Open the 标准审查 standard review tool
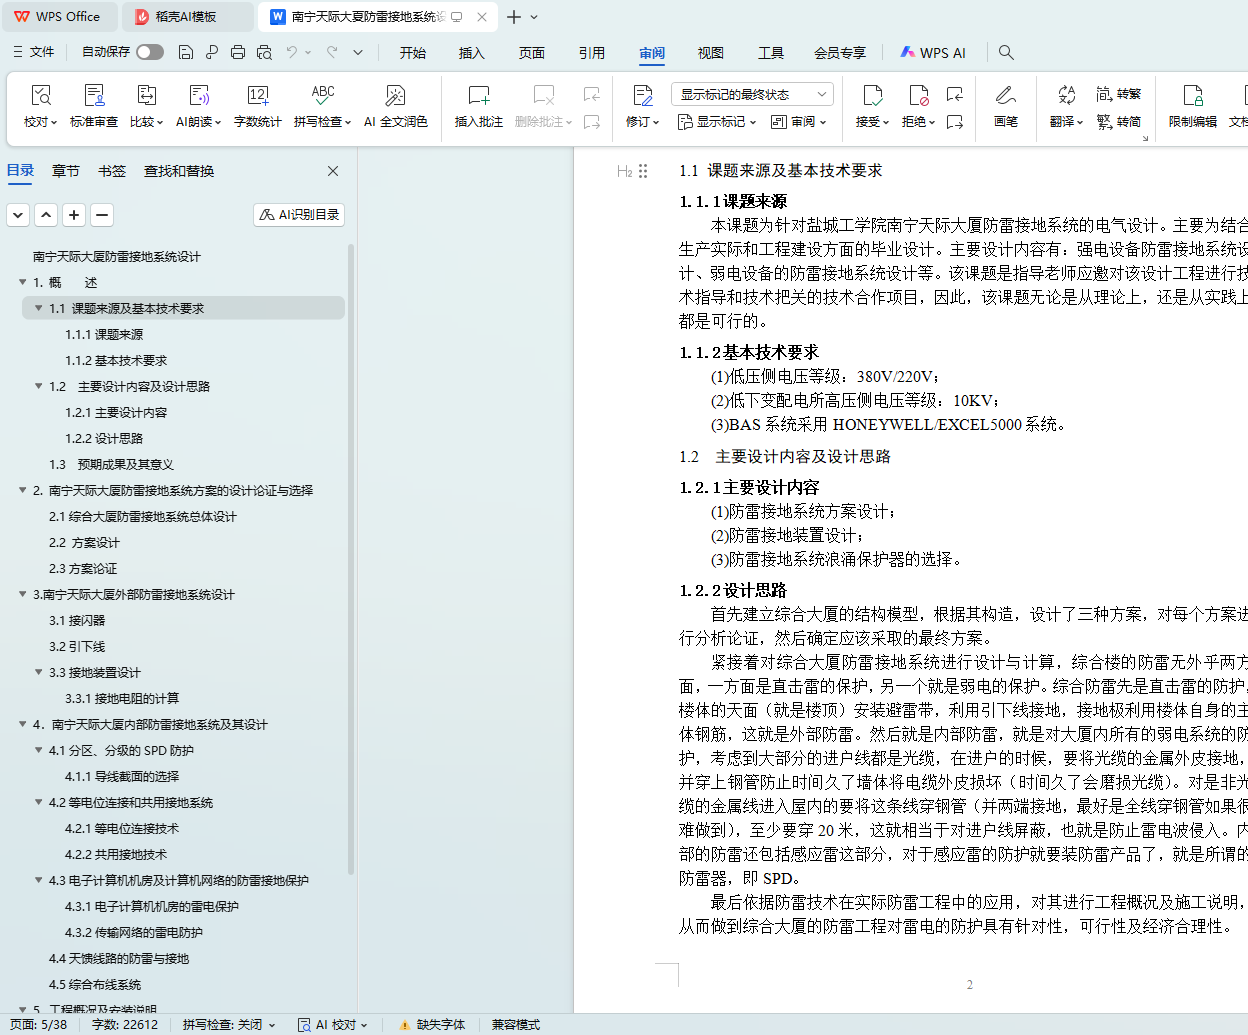 pyautogui.click(x=94, y=97)
